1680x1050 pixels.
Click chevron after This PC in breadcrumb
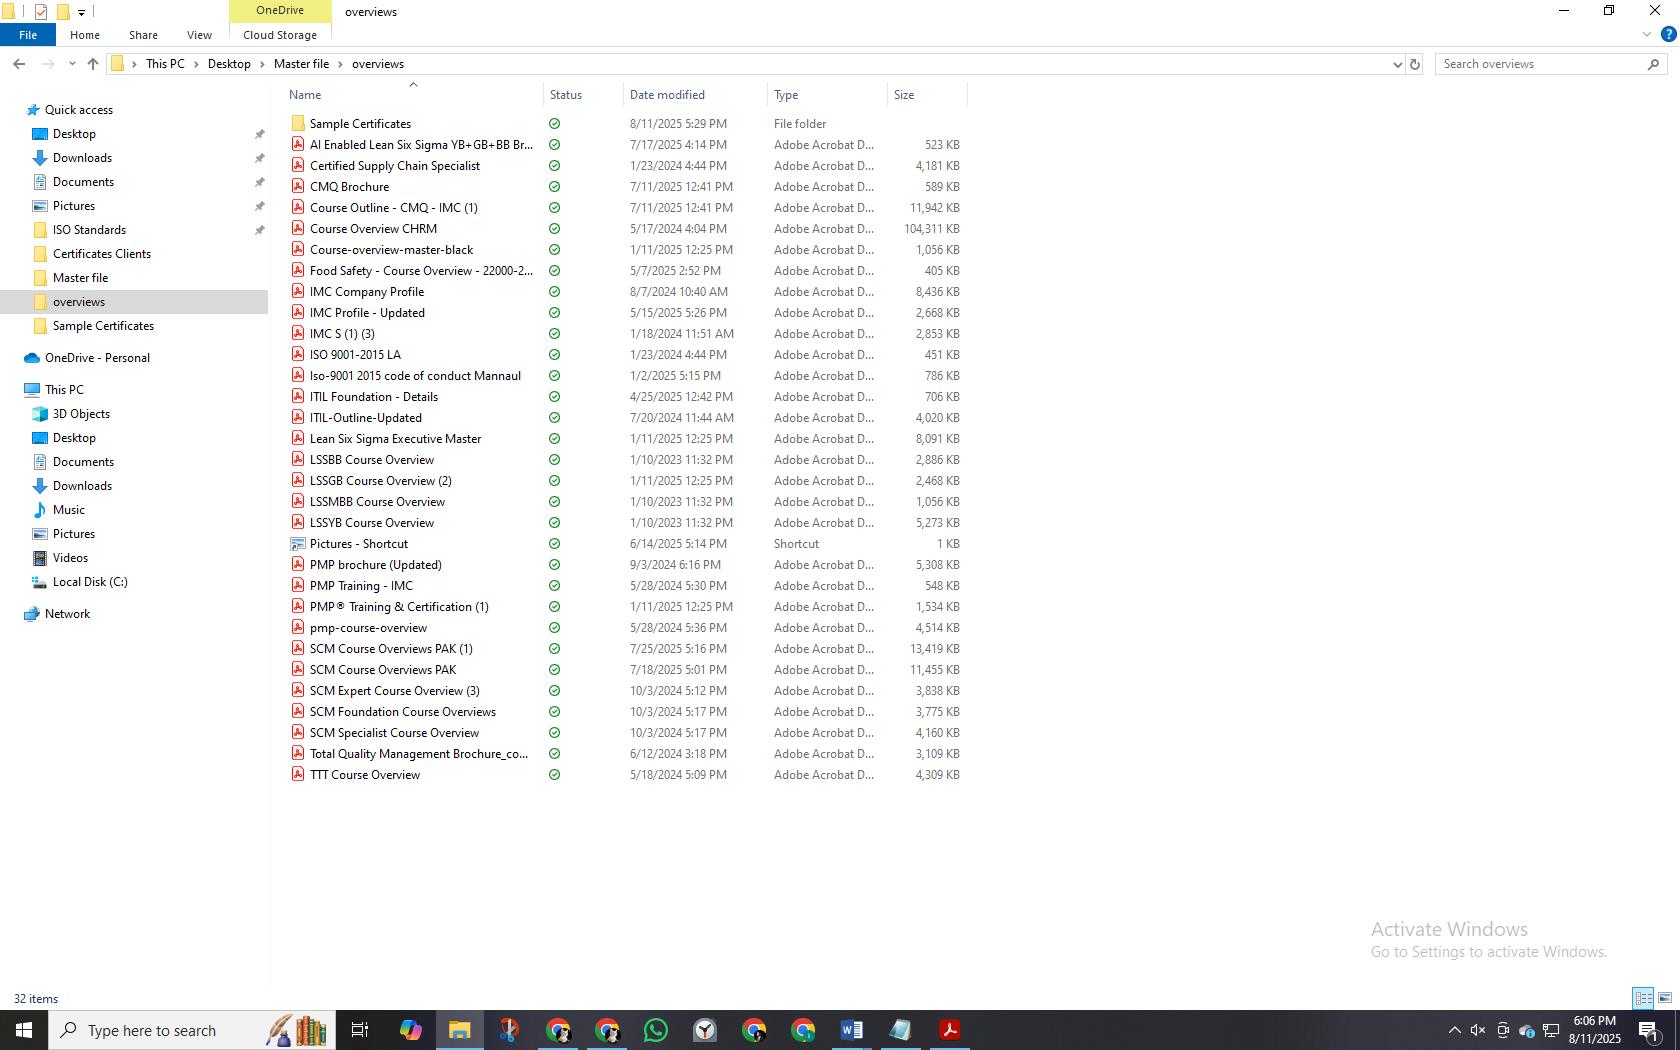197,64
